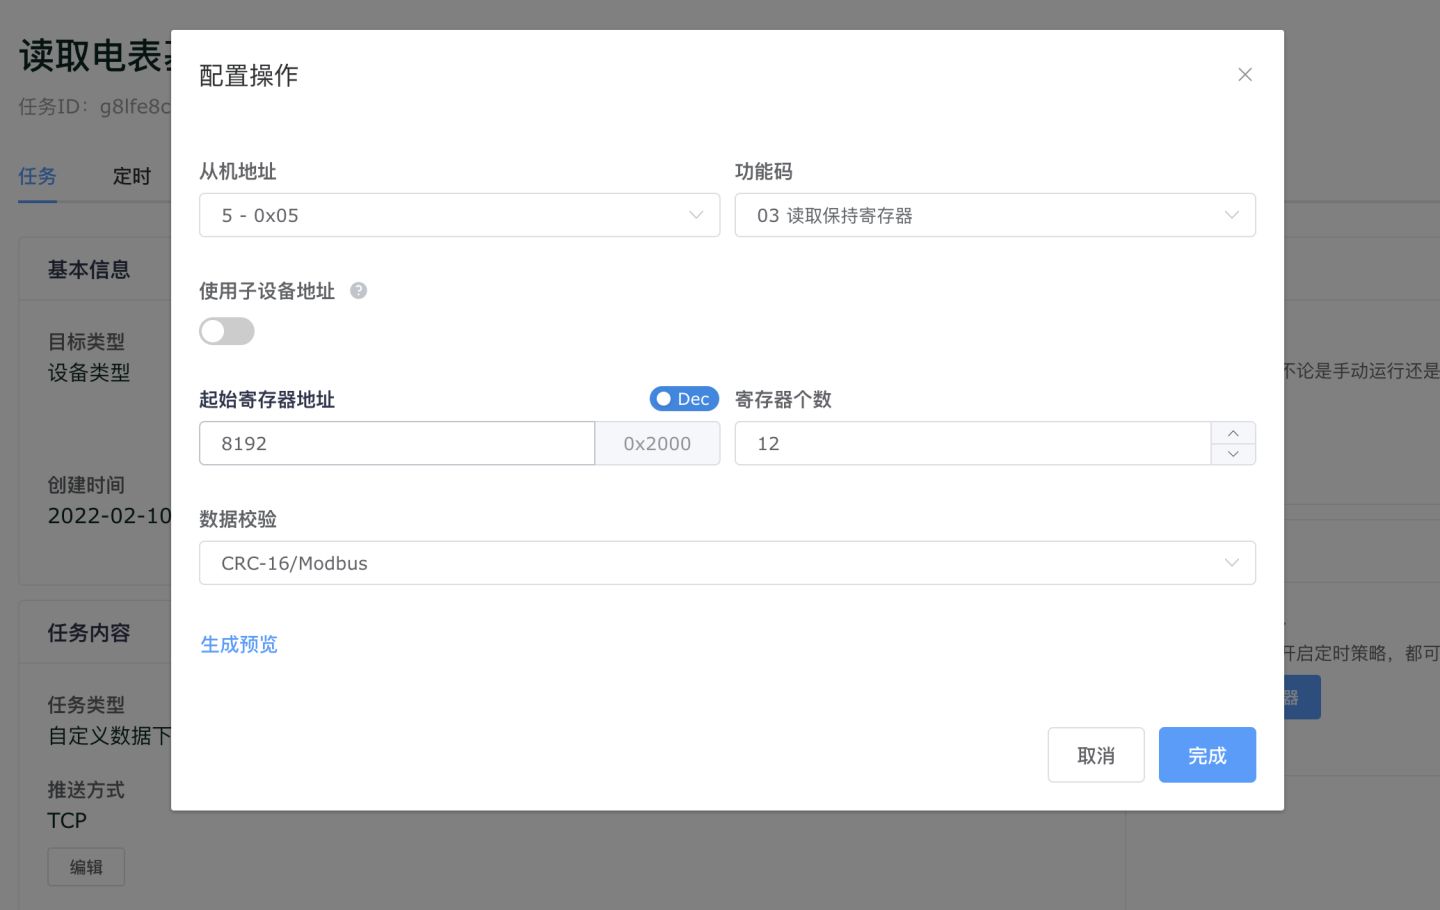1440x910 pixels.
Task: Close the 配置操作 dialog with the X icon
Action: [x=1245, y=75]
